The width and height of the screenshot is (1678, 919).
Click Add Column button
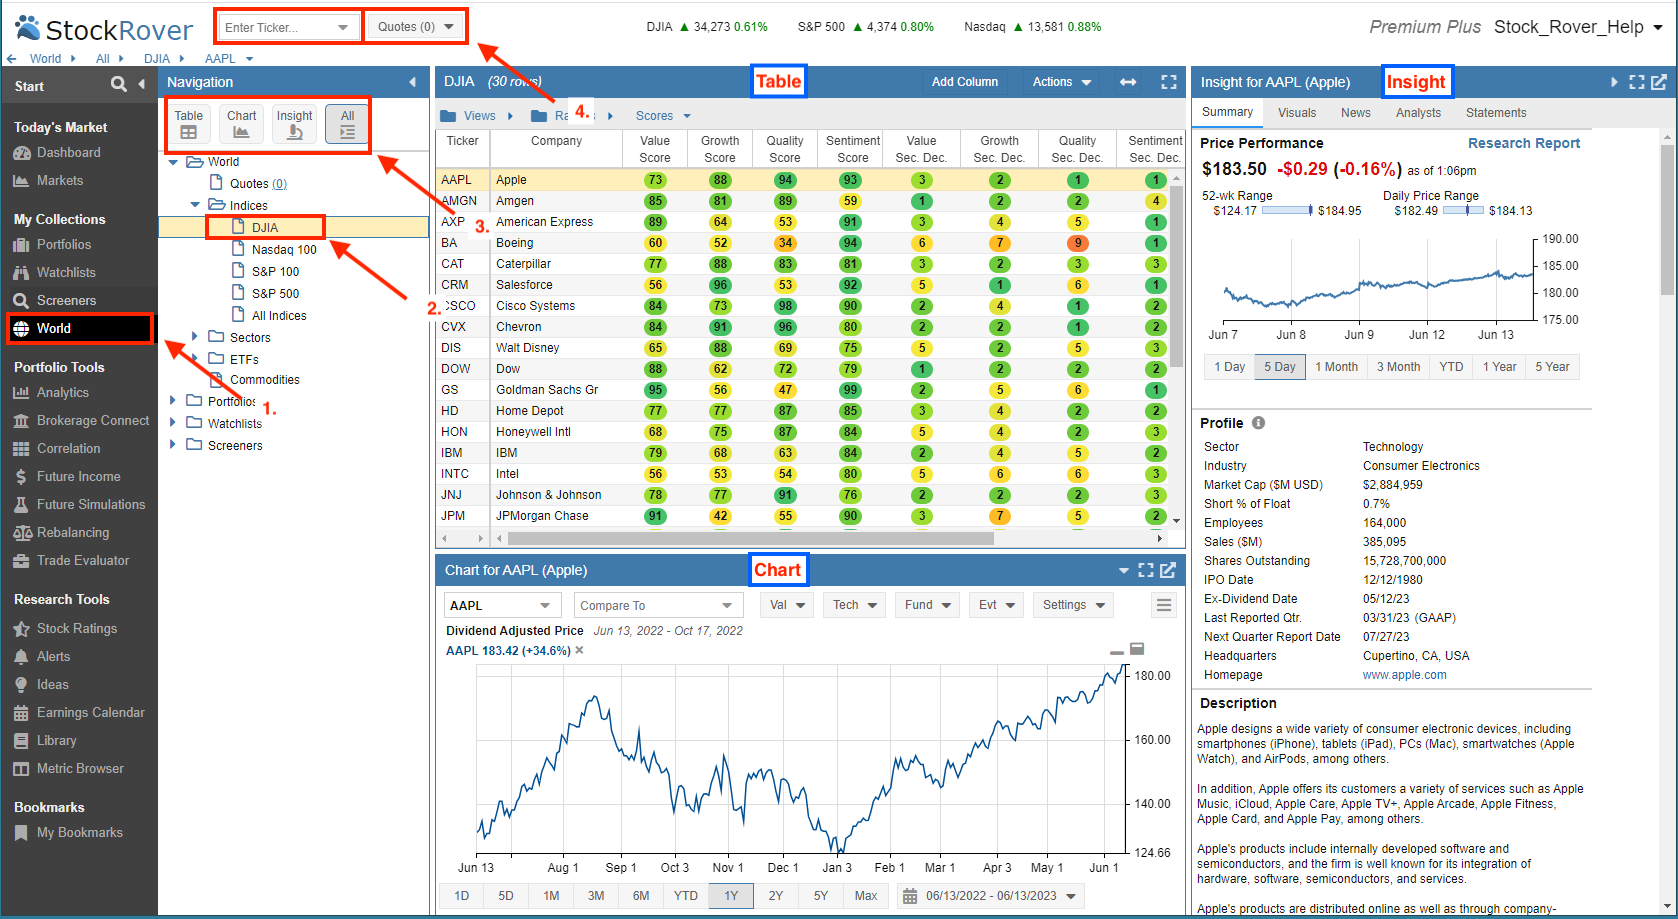tap(965, 82)
